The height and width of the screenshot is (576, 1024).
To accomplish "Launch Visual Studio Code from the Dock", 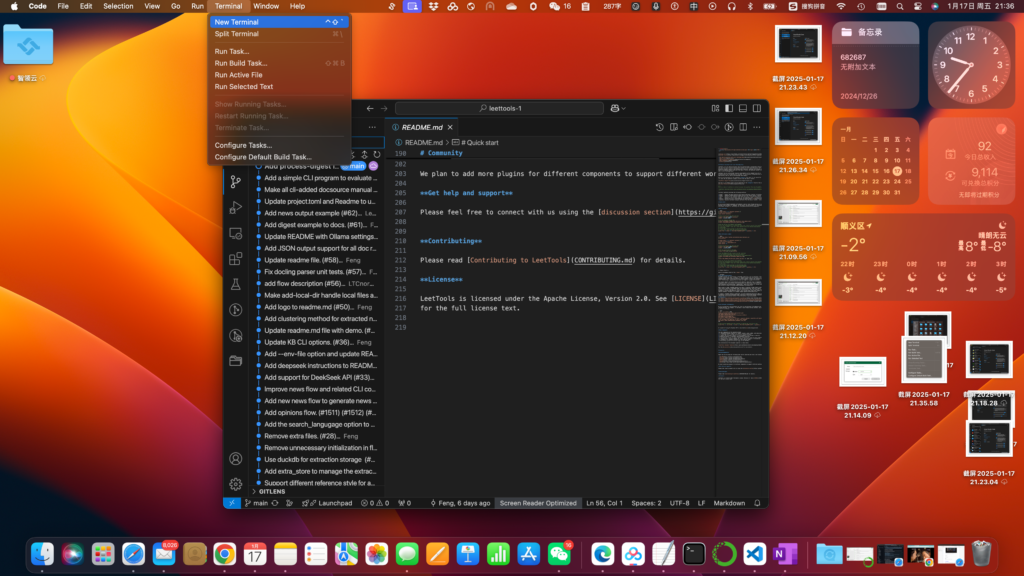I will pos(754,554).
